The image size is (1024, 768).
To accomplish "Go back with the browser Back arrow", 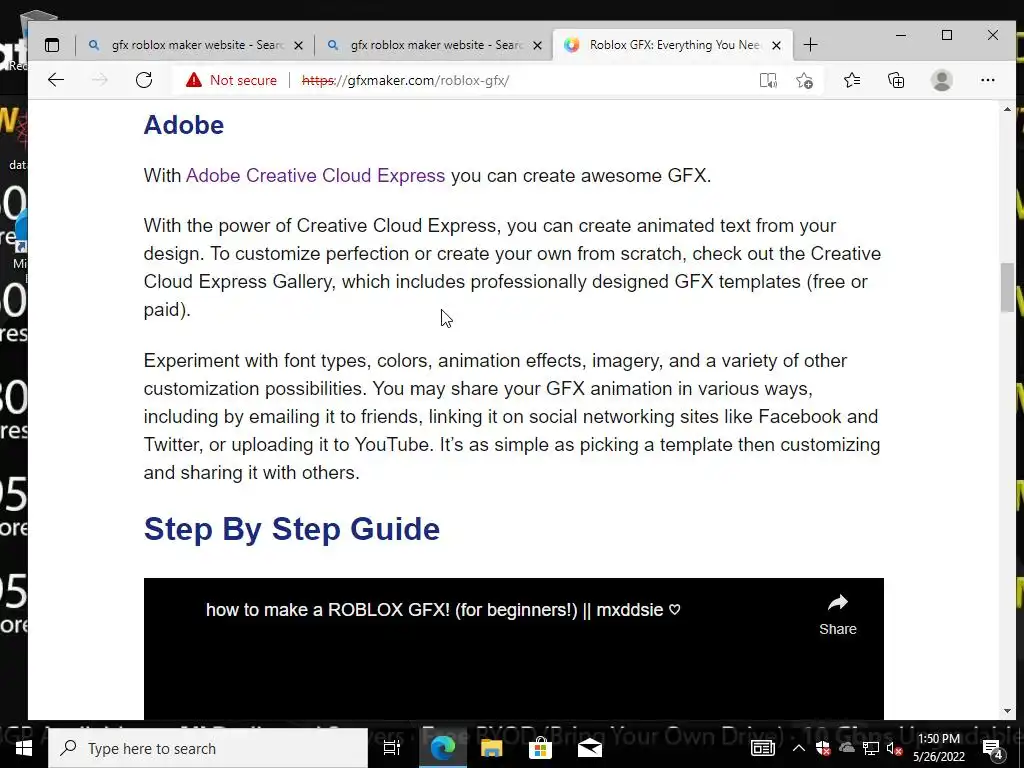I will pos(56,80).
